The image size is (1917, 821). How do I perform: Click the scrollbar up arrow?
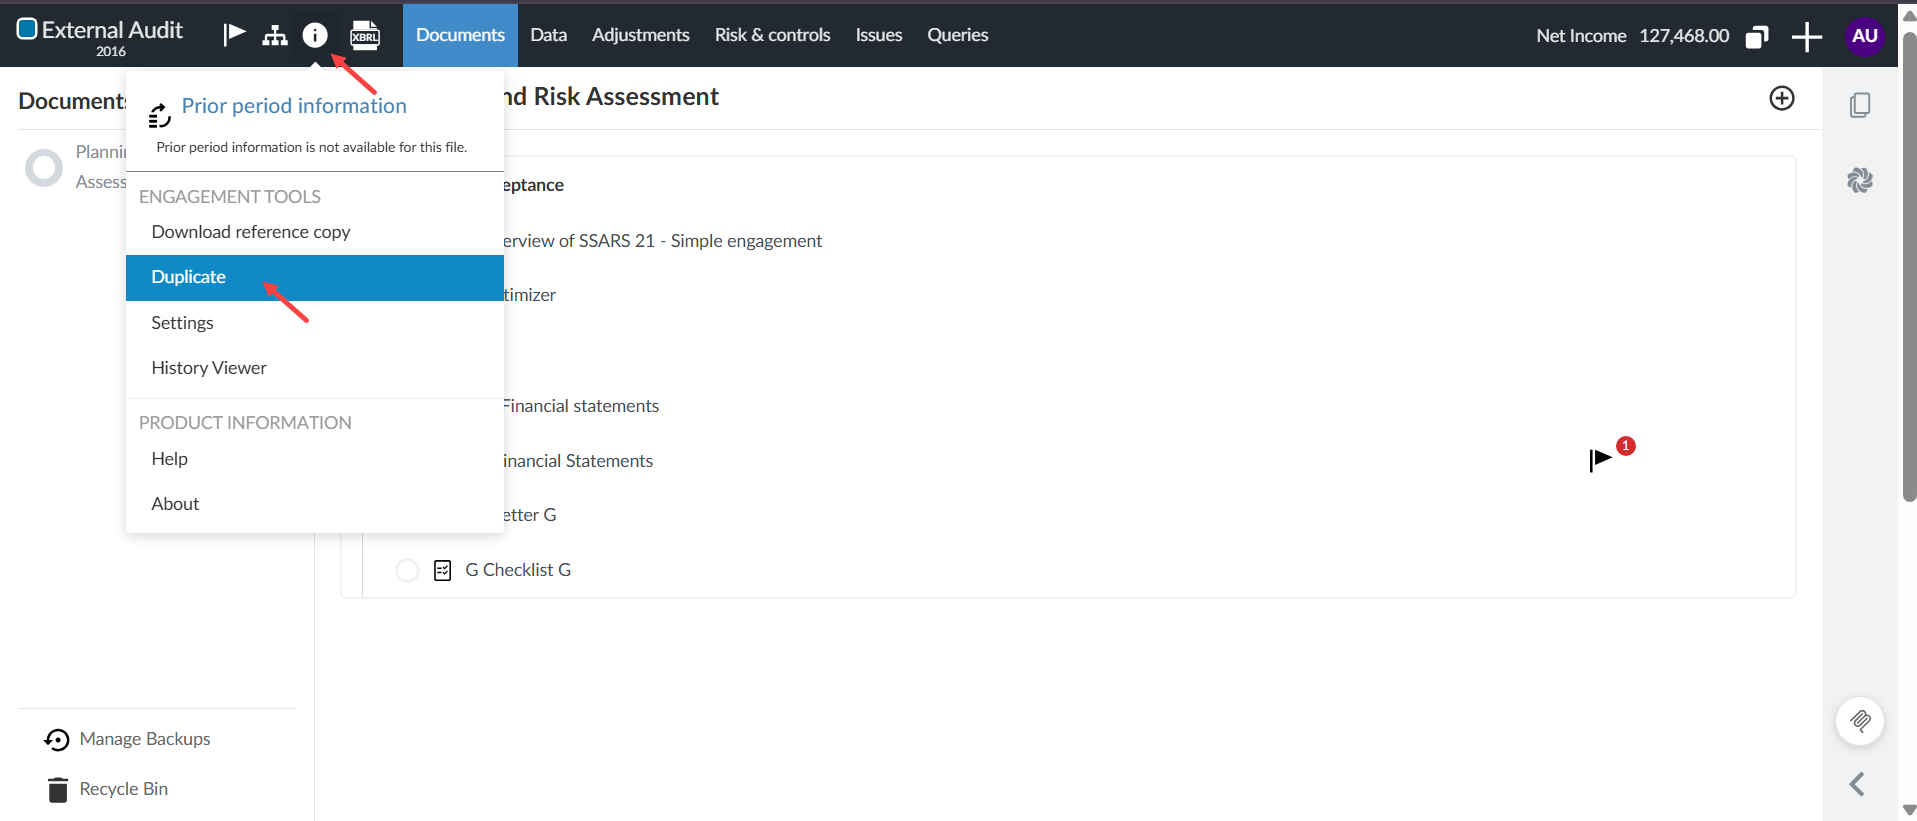point(1908,15)
